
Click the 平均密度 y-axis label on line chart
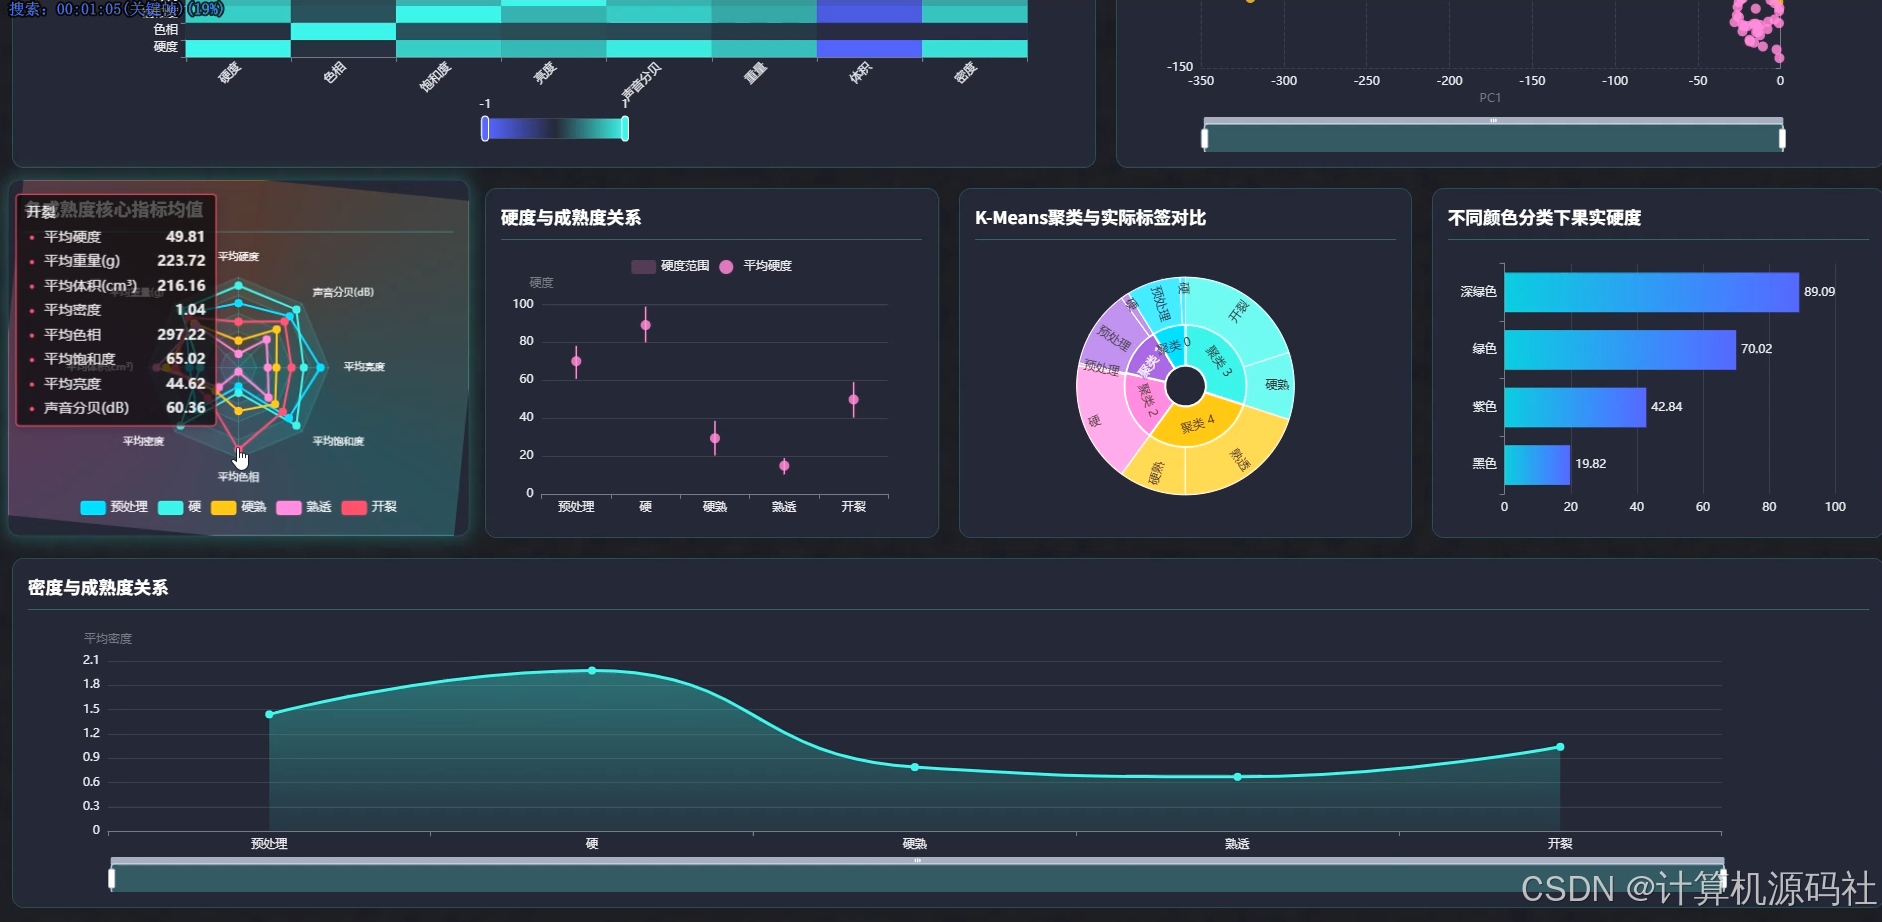click(108, 639)
